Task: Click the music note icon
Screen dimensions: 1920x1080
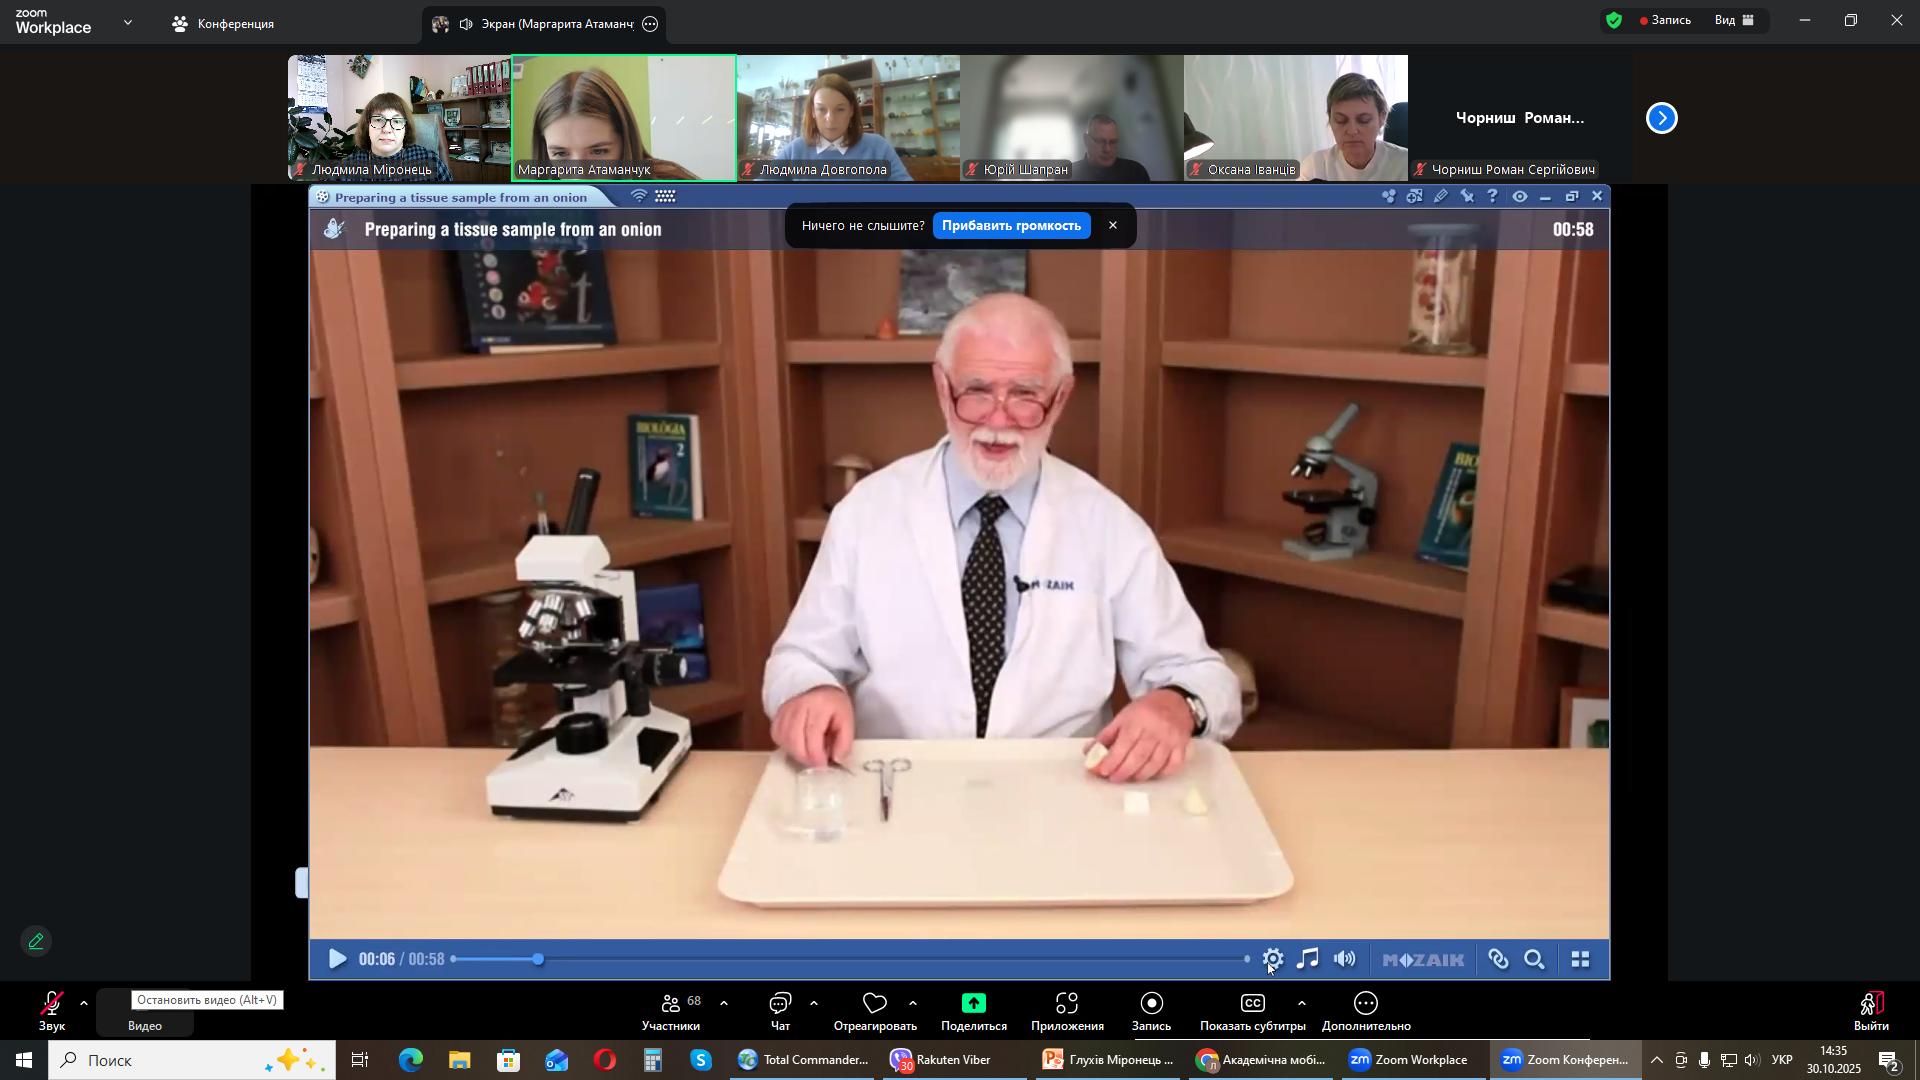Action: (1307, 960)
